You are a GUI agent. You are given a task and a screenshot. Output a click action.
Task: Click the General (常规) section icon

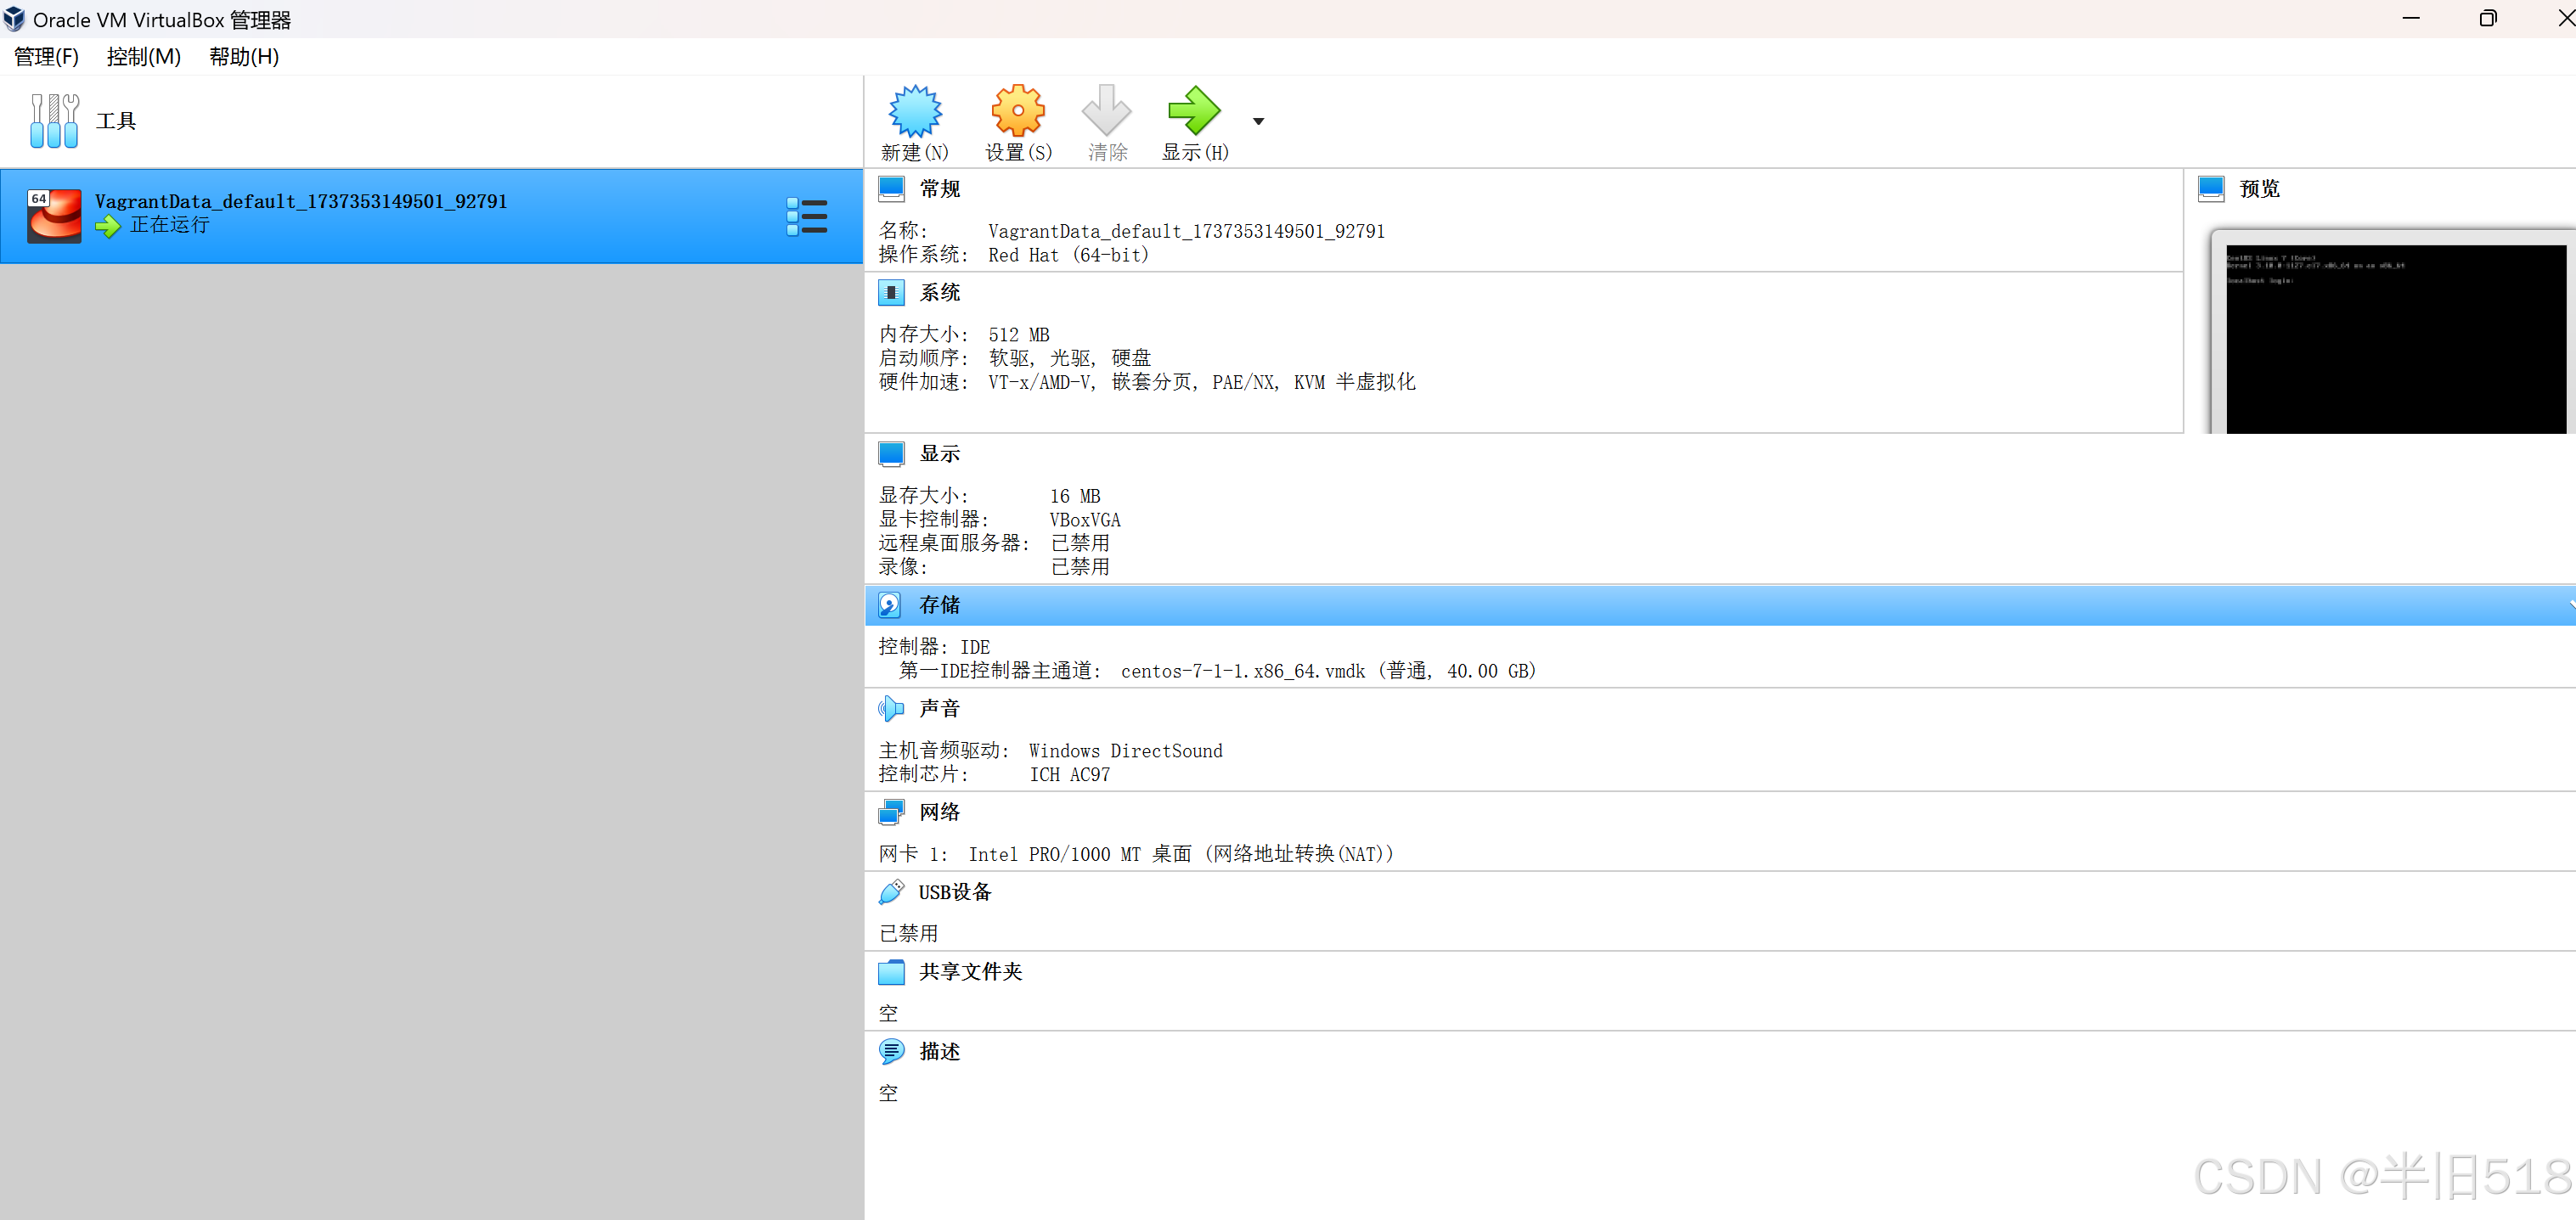[891, 189]
